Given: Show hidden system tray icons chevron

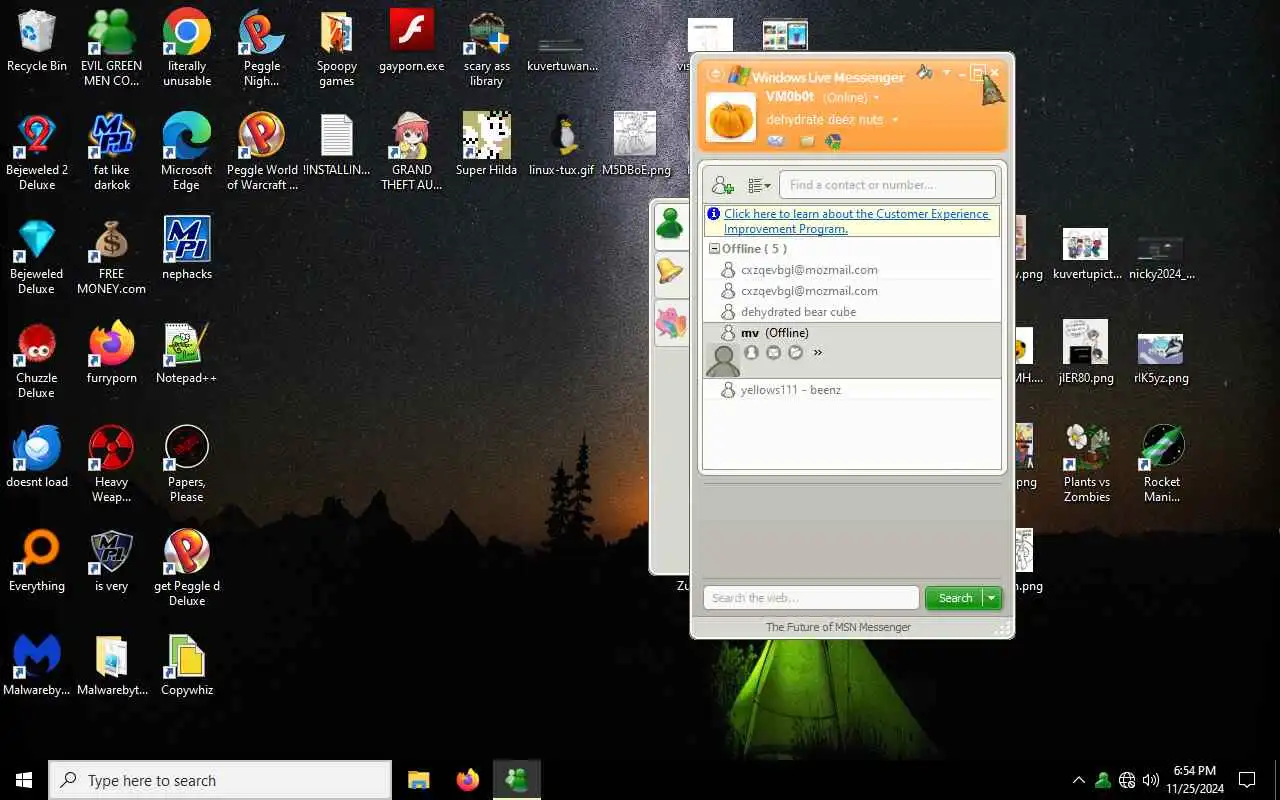Looking at the screenshot, I should click(x=1078, y=780).
